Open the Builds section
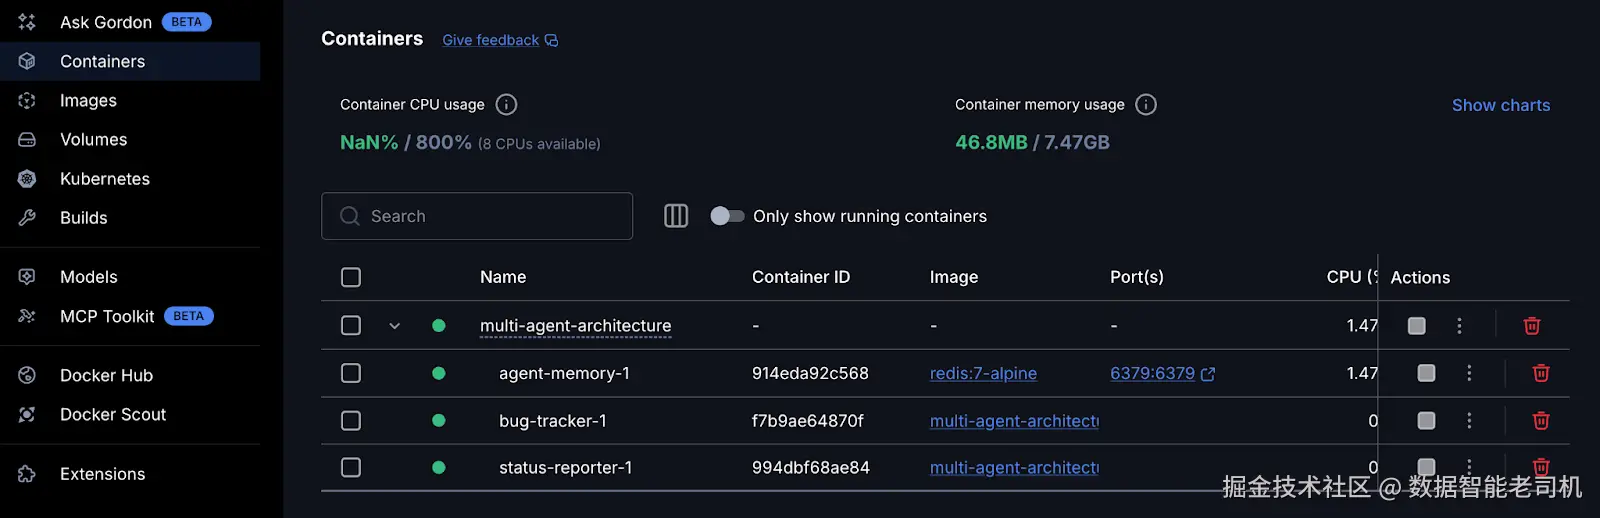The width and height of the screenshot is (1600, 518). [130, 217]
